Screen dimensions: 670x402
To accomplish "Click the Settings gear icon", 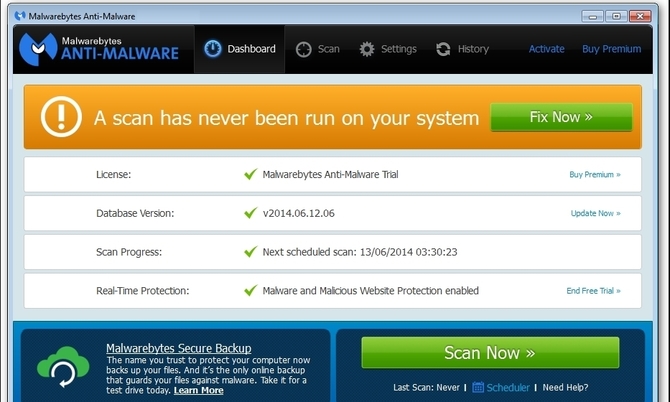I will (367, 49).
